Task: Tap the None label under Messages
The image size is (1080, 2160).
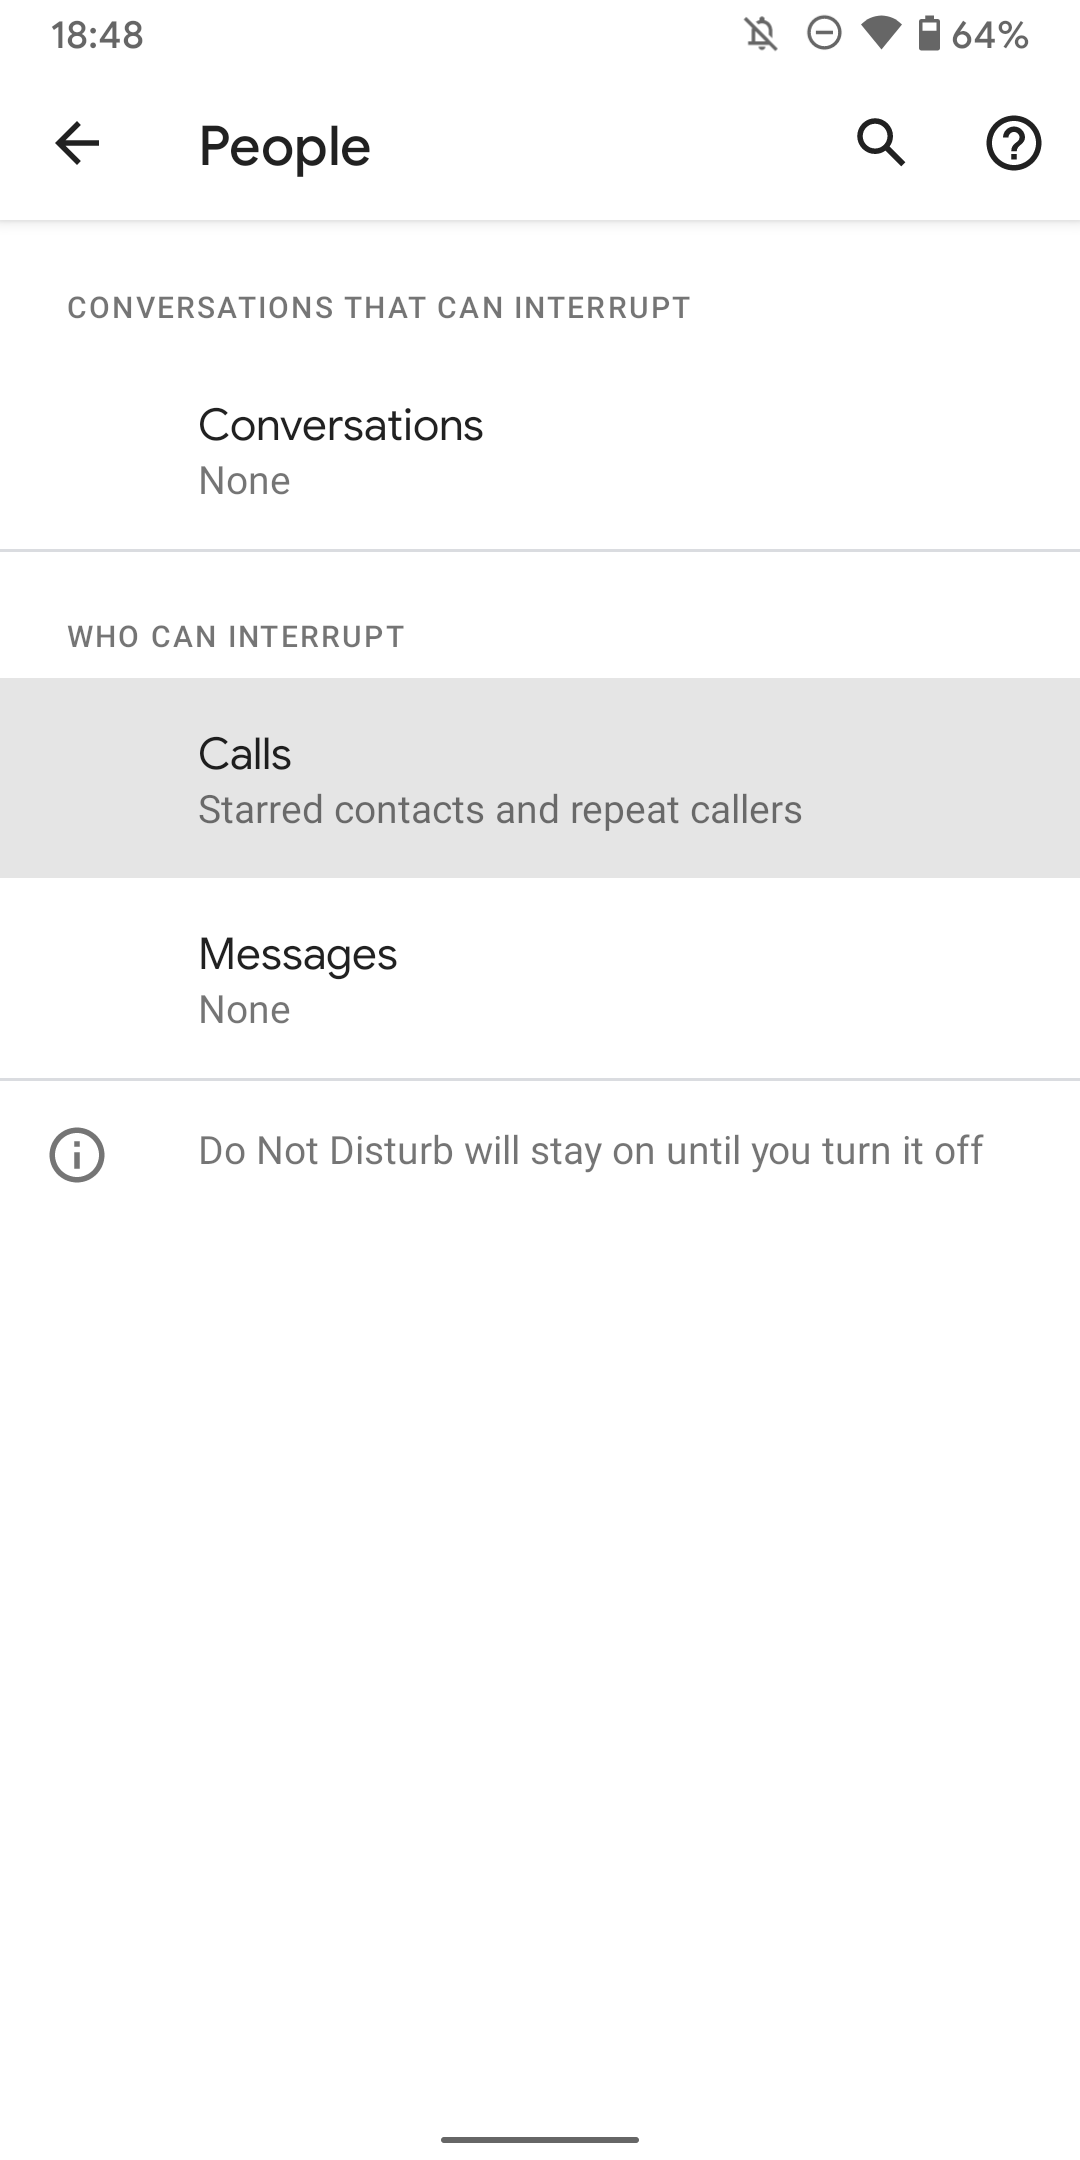Action: click(x=243, y=1010)
